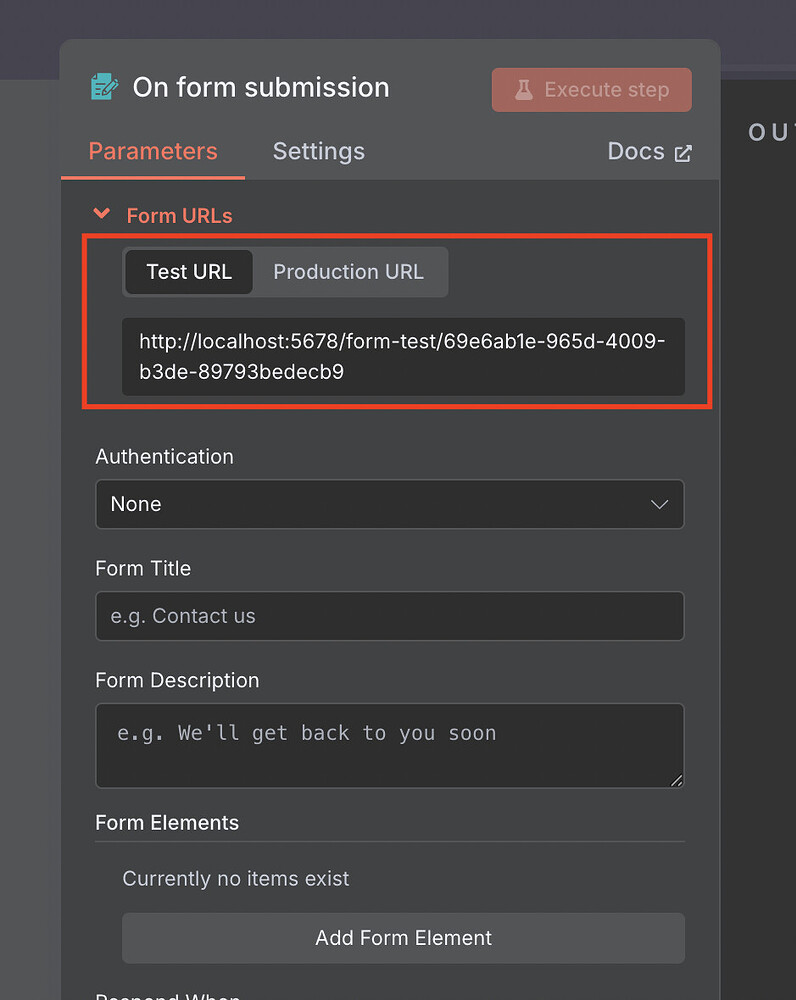Viewport: 796px width, 1000px height.
Task: Click the Form Description resize handle
Action: 678,782
